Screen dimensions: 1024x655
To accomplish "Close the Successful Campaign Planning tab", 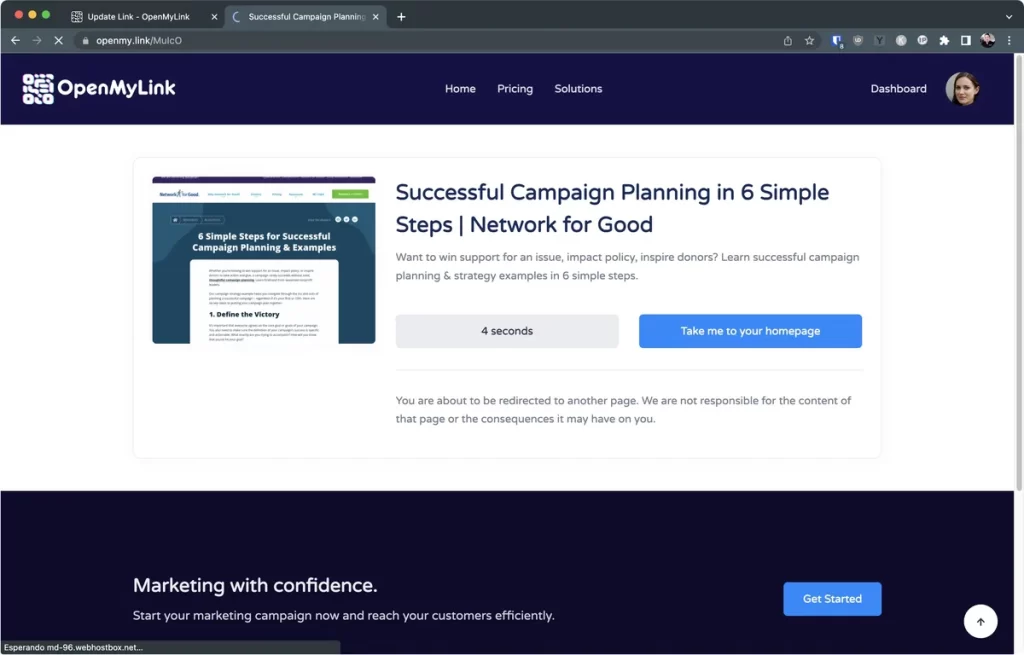I will pos(376,17).
